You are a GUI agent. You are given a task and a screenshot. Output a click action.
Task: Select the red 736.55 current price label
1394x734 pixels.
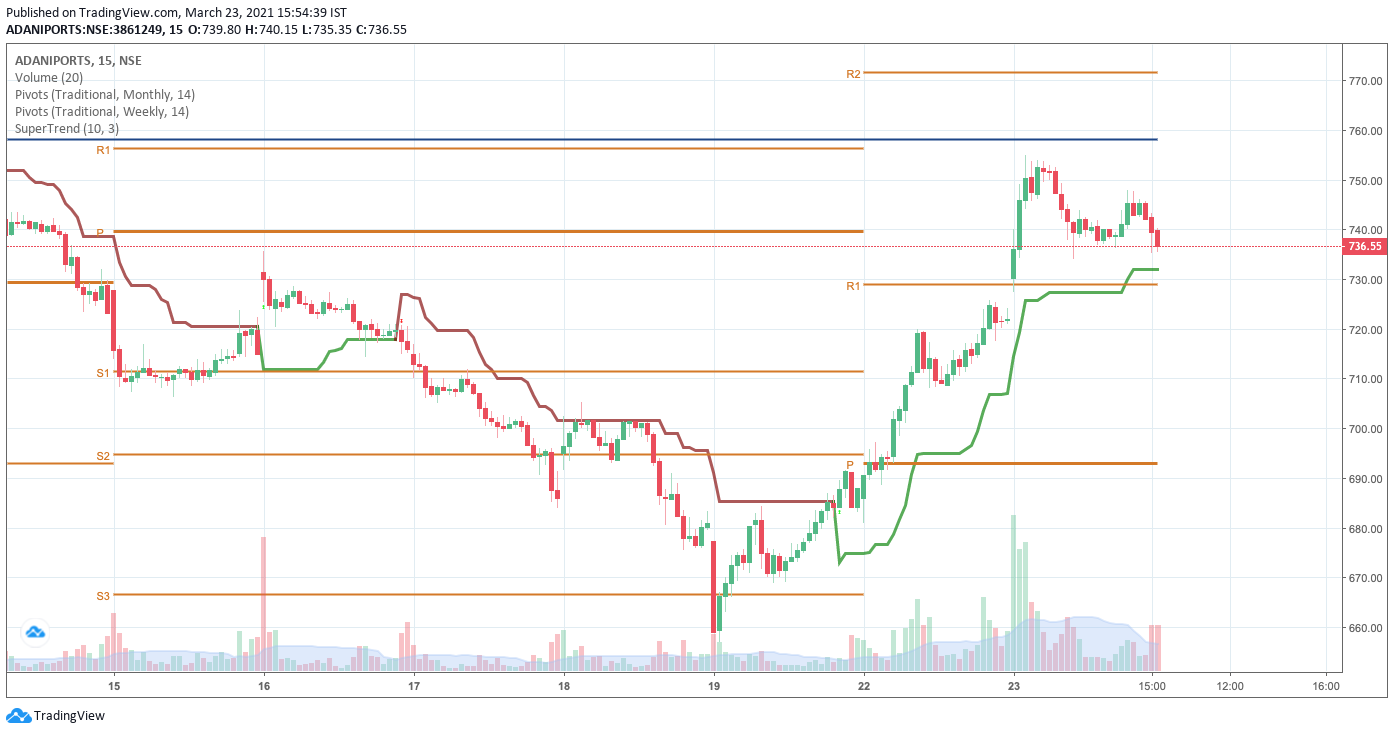pyautogui.click(x=1366, y=246)
